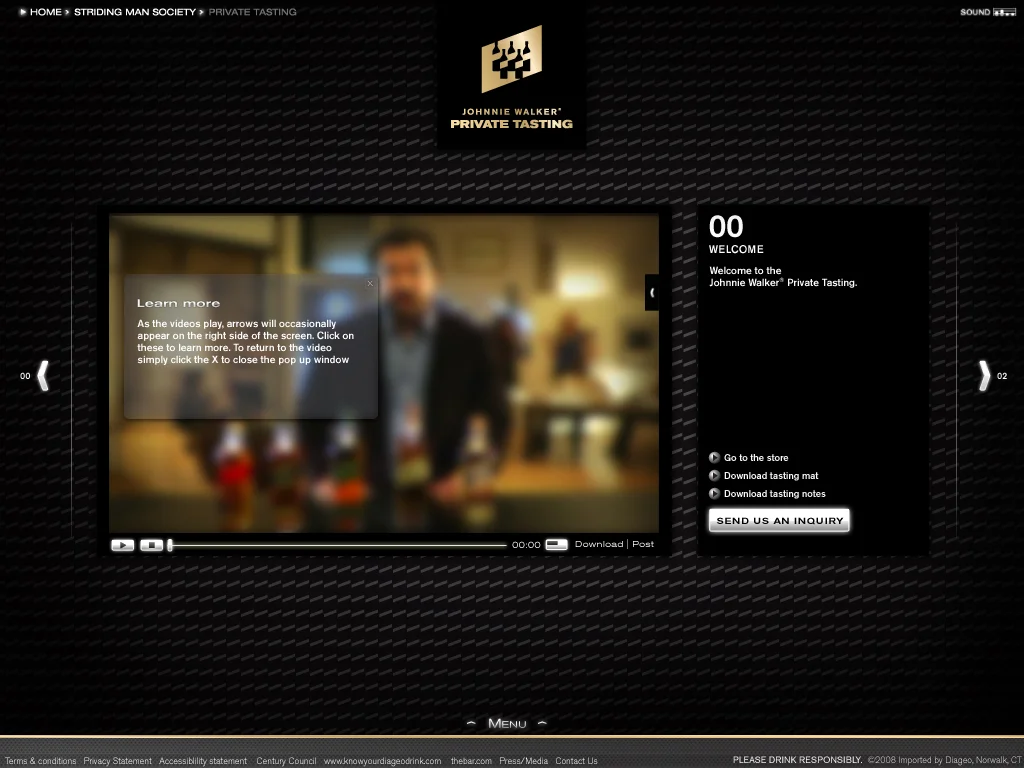Open www.knowyourdiageodrink.com link
Viewport: 1024px width, 768px height.
point(383,761)
